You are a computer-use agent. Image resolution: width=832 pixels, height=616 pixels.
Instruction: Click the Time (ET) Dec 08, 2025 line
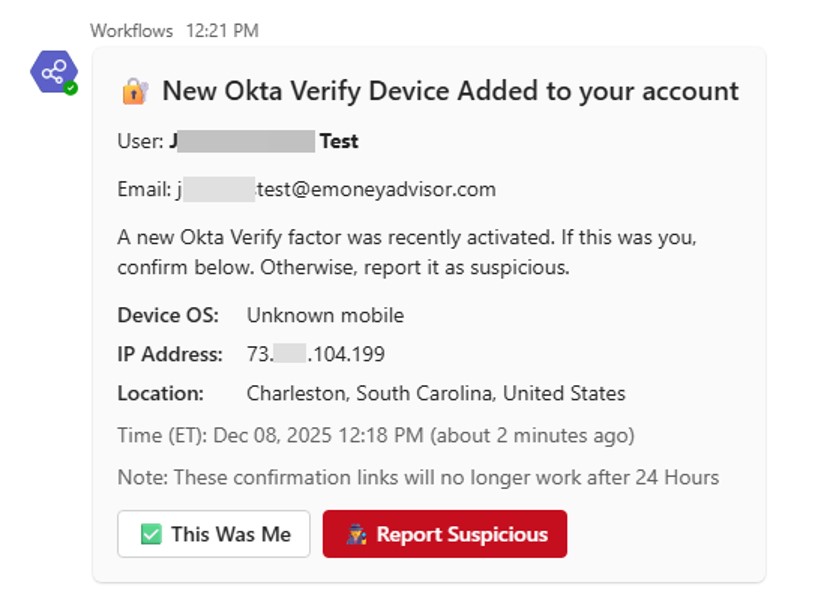pos(376,436)
